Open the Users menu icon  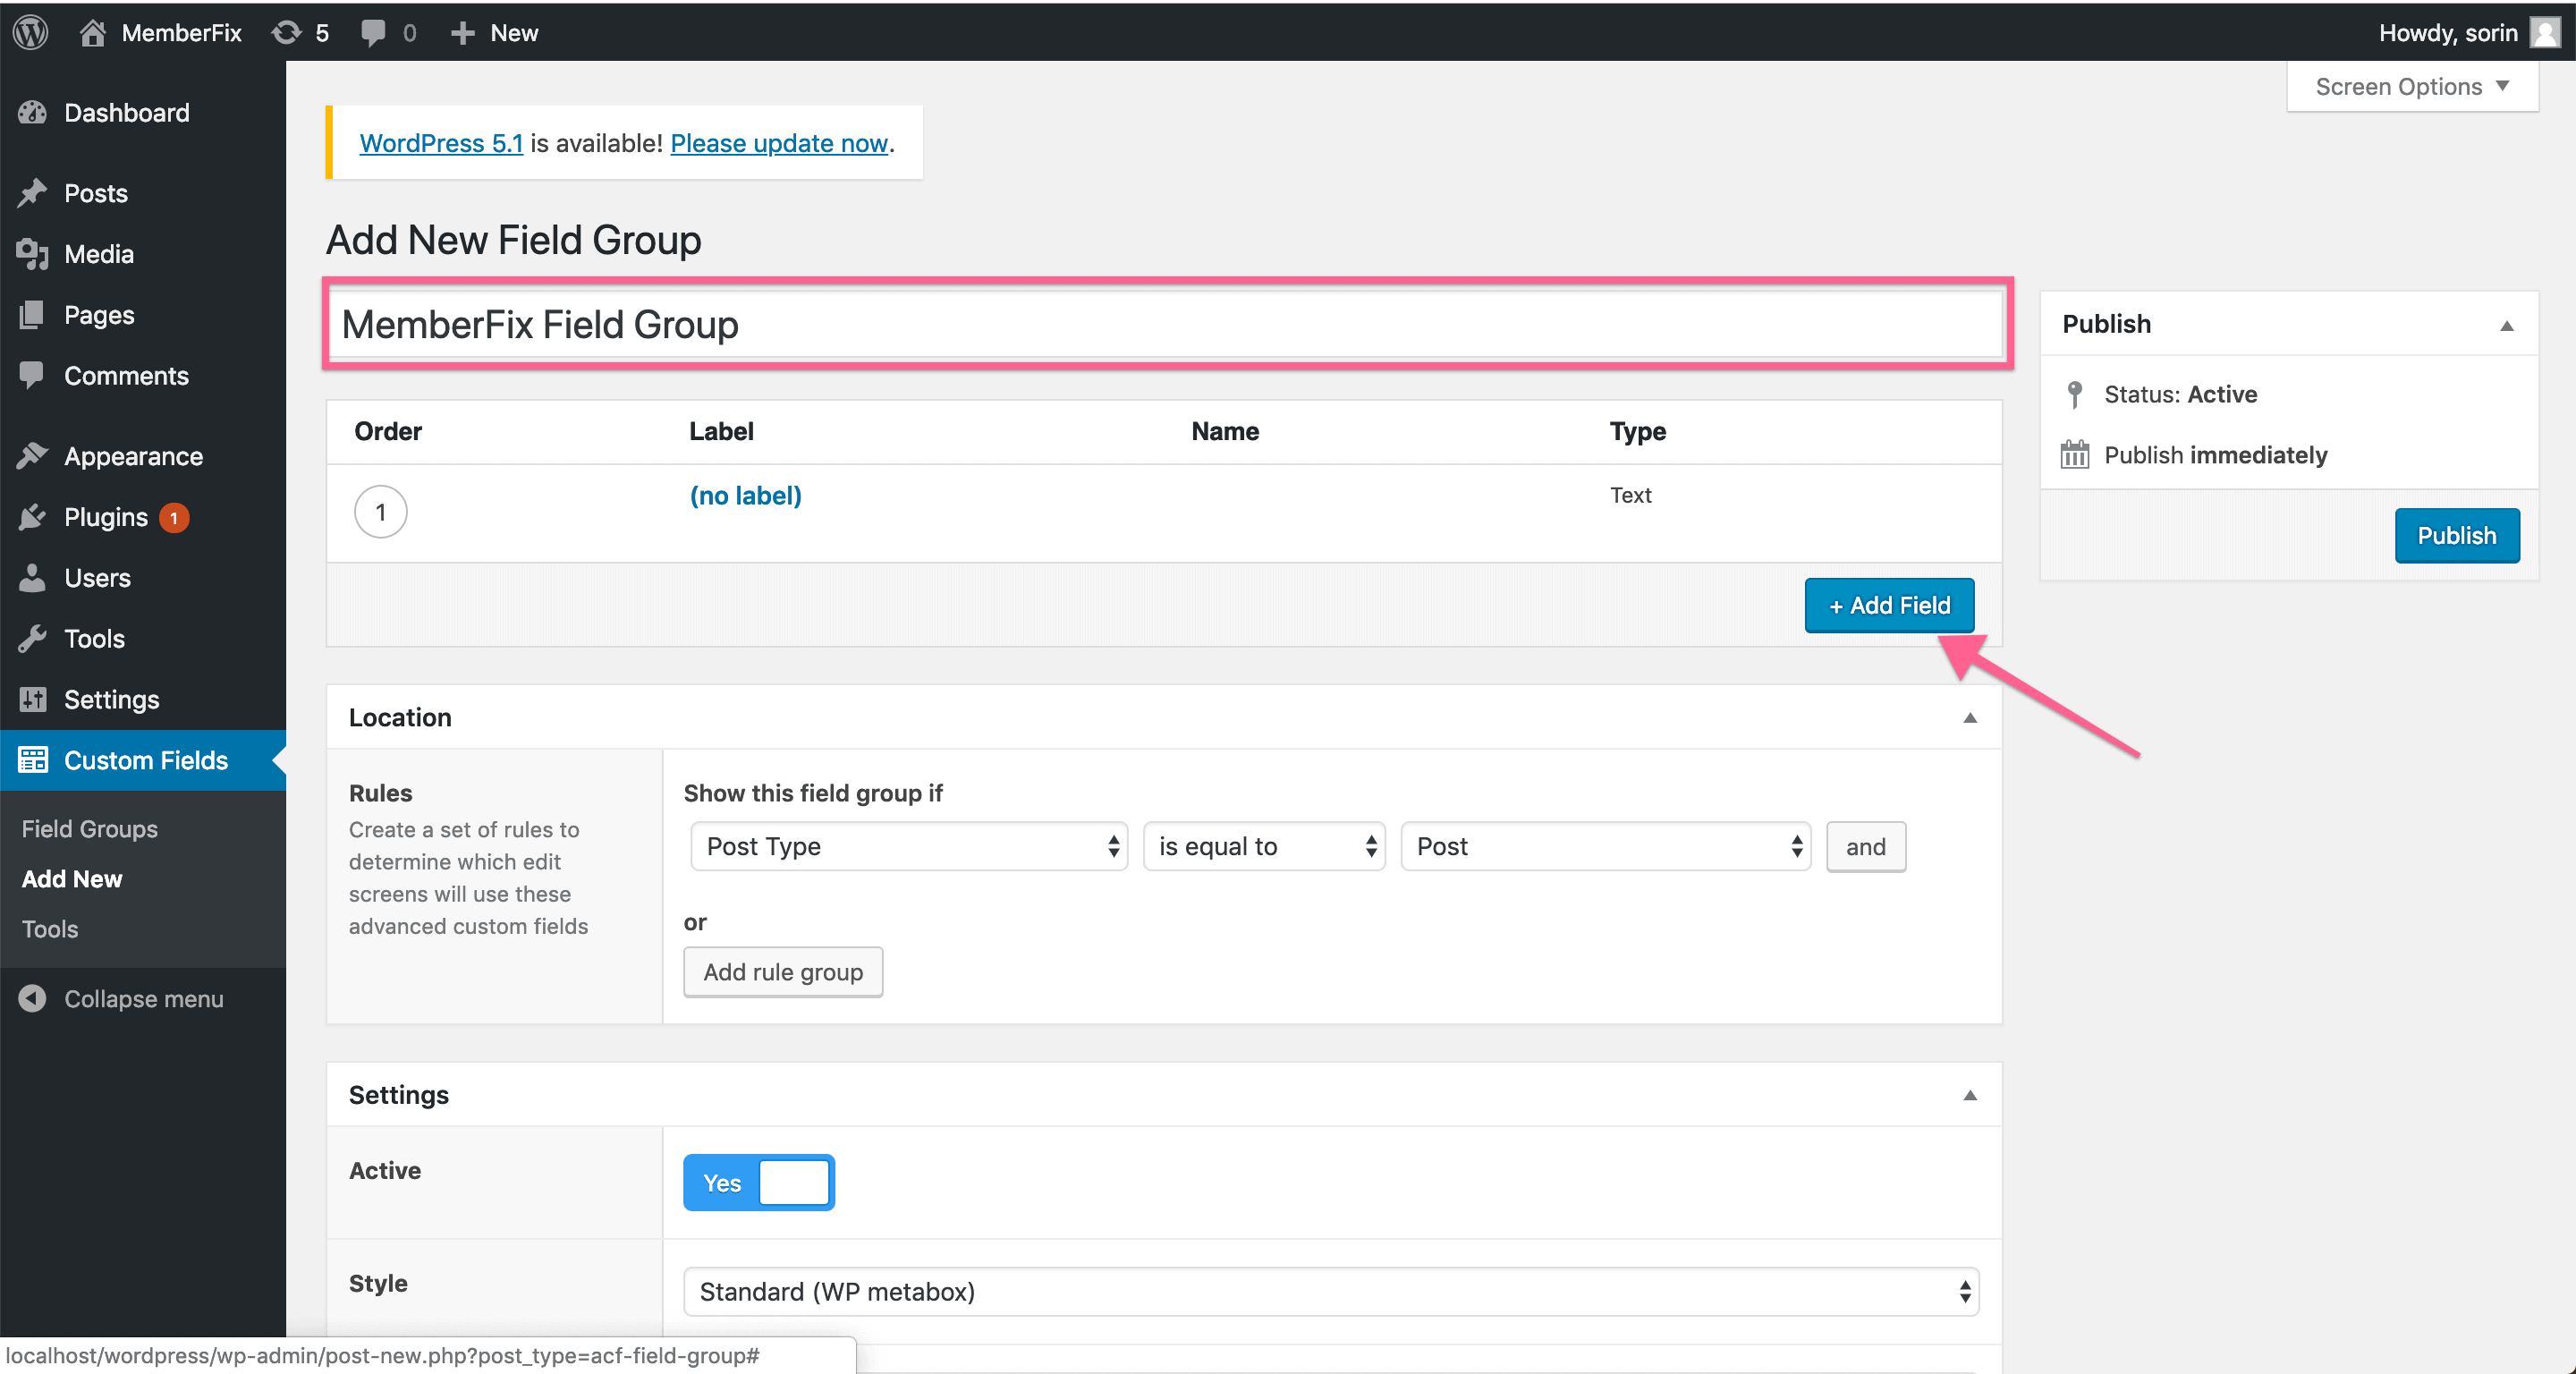pos(32,578)
